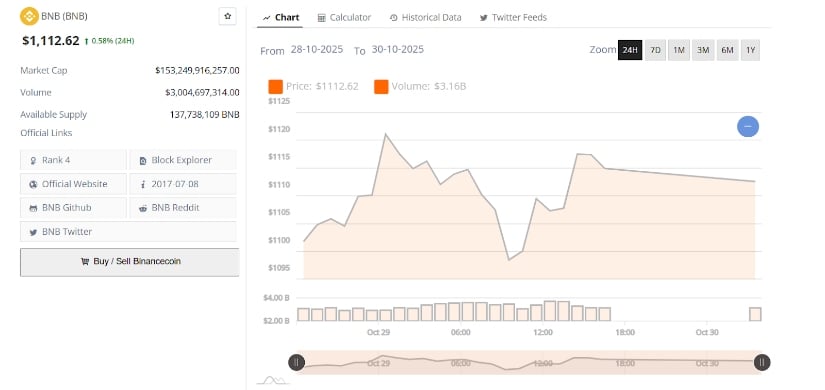Click the $1,112.62 current price
825x390 pixels.
click(51, 41)
